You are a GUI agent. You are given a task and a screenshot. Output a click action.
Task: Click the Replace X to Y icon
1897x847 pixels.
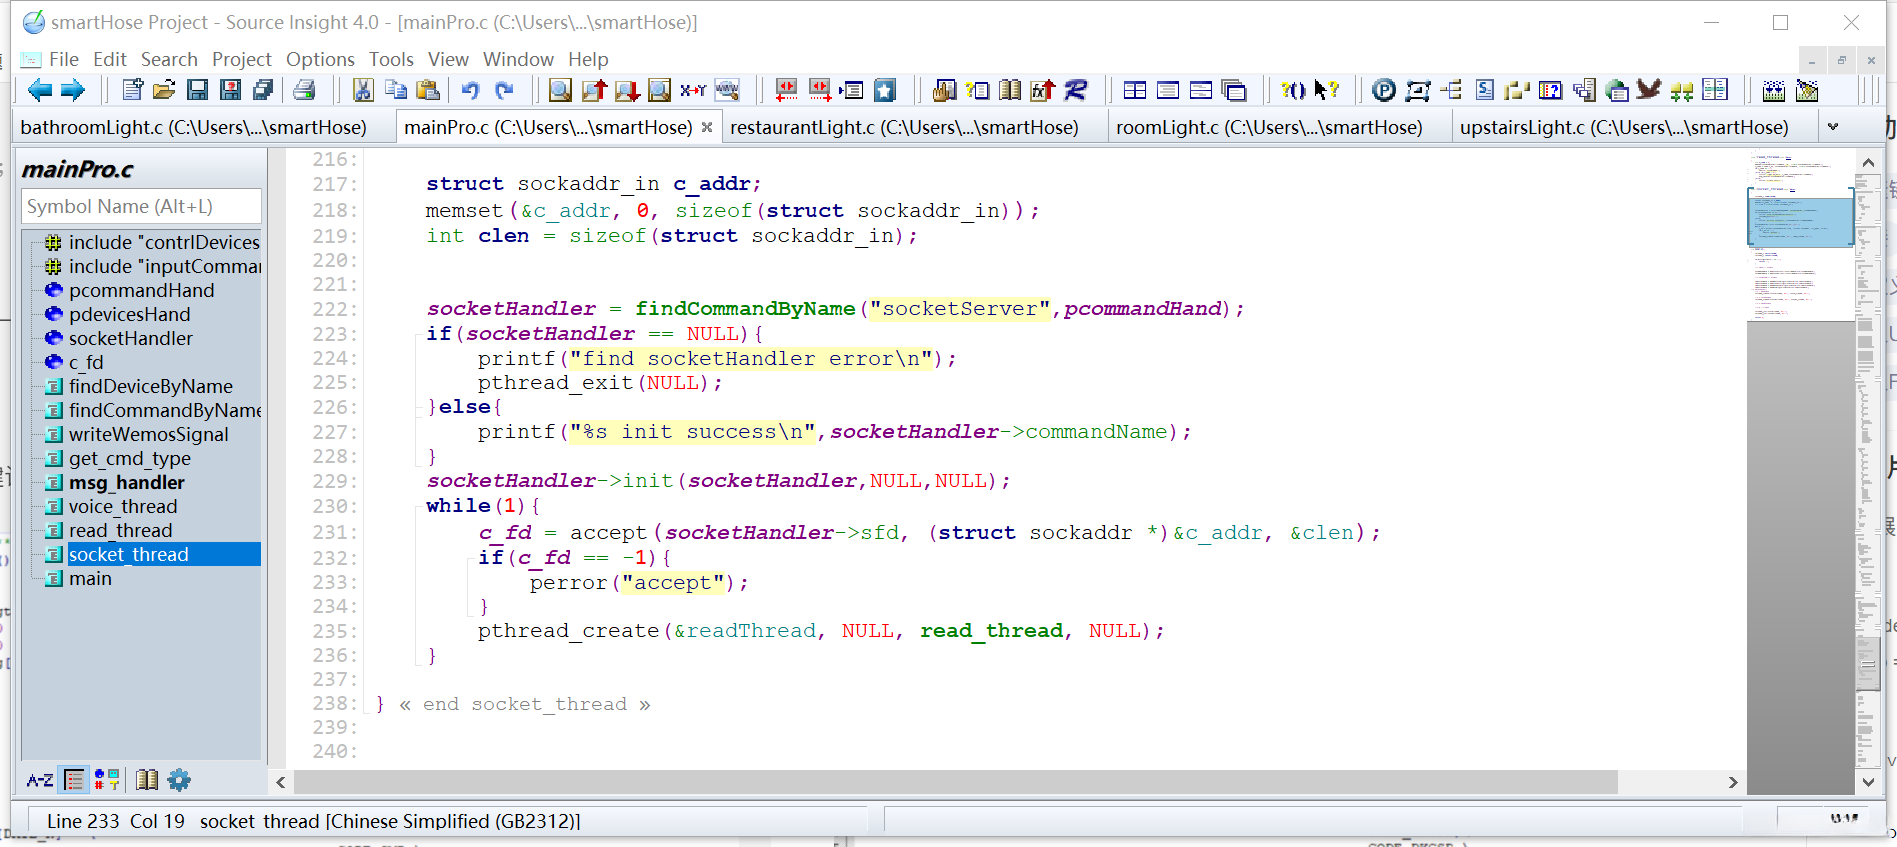(x=692, y=91)
